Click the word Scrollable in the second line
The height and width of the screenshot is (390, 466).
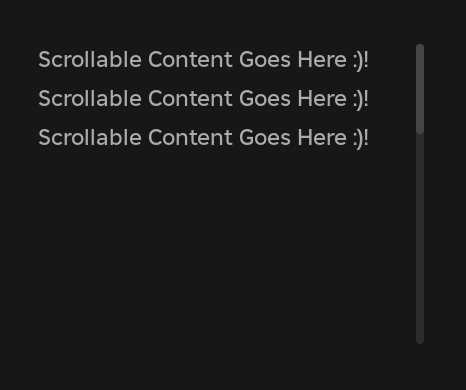click(90, 99)
